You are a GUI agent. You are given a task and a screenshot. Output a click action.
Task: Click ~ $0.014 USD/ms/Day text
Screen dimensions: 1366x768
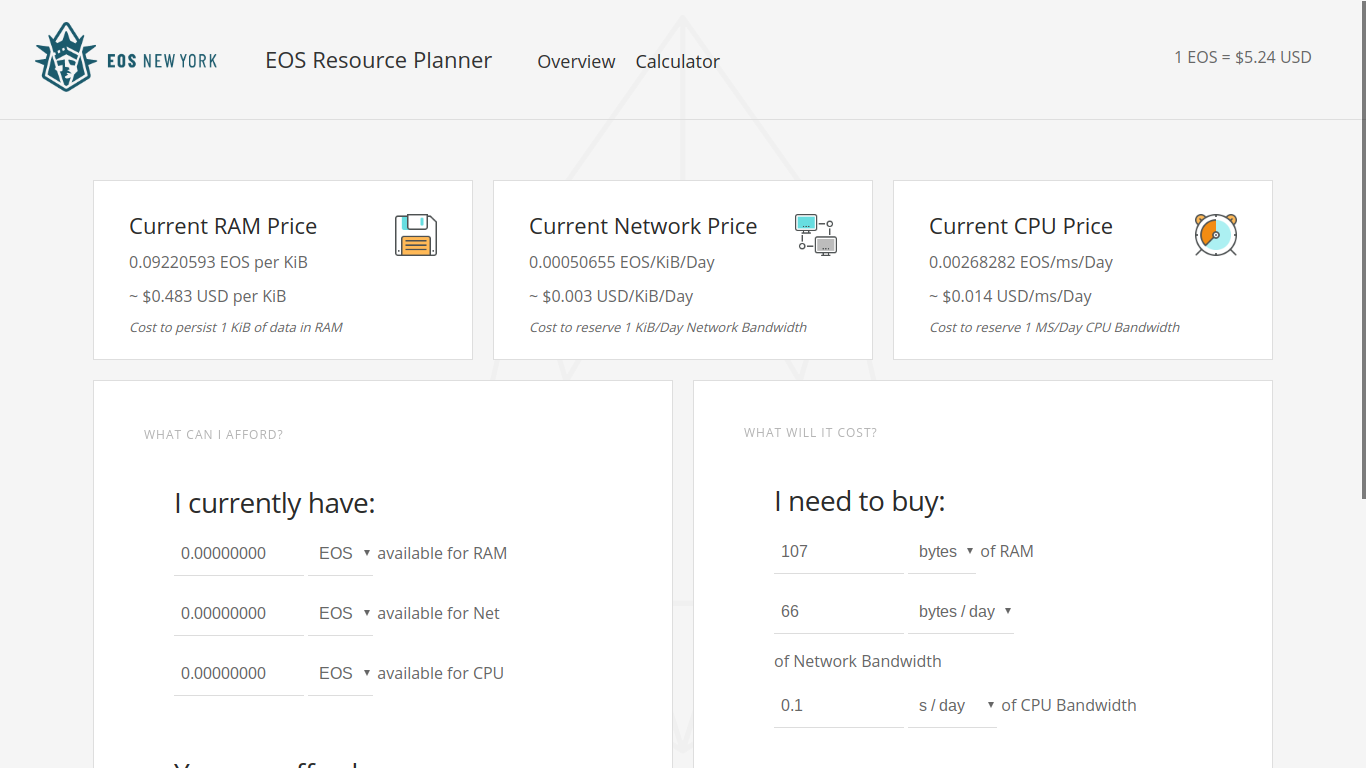(1010, 297)
